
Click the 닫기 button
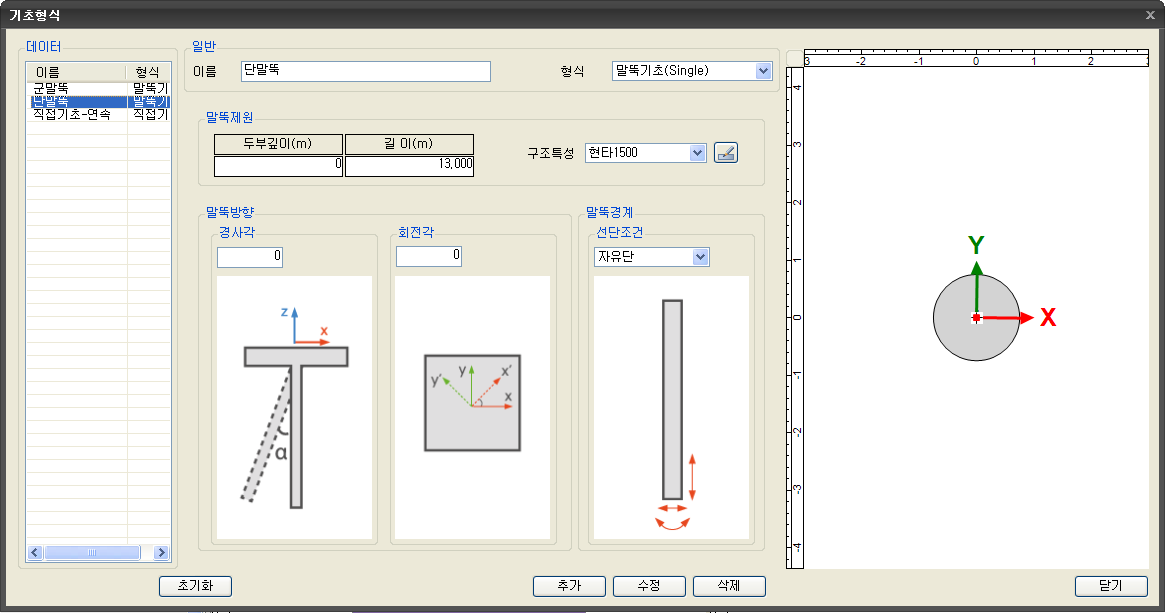pyautogui.click(x=1111, y=586)
